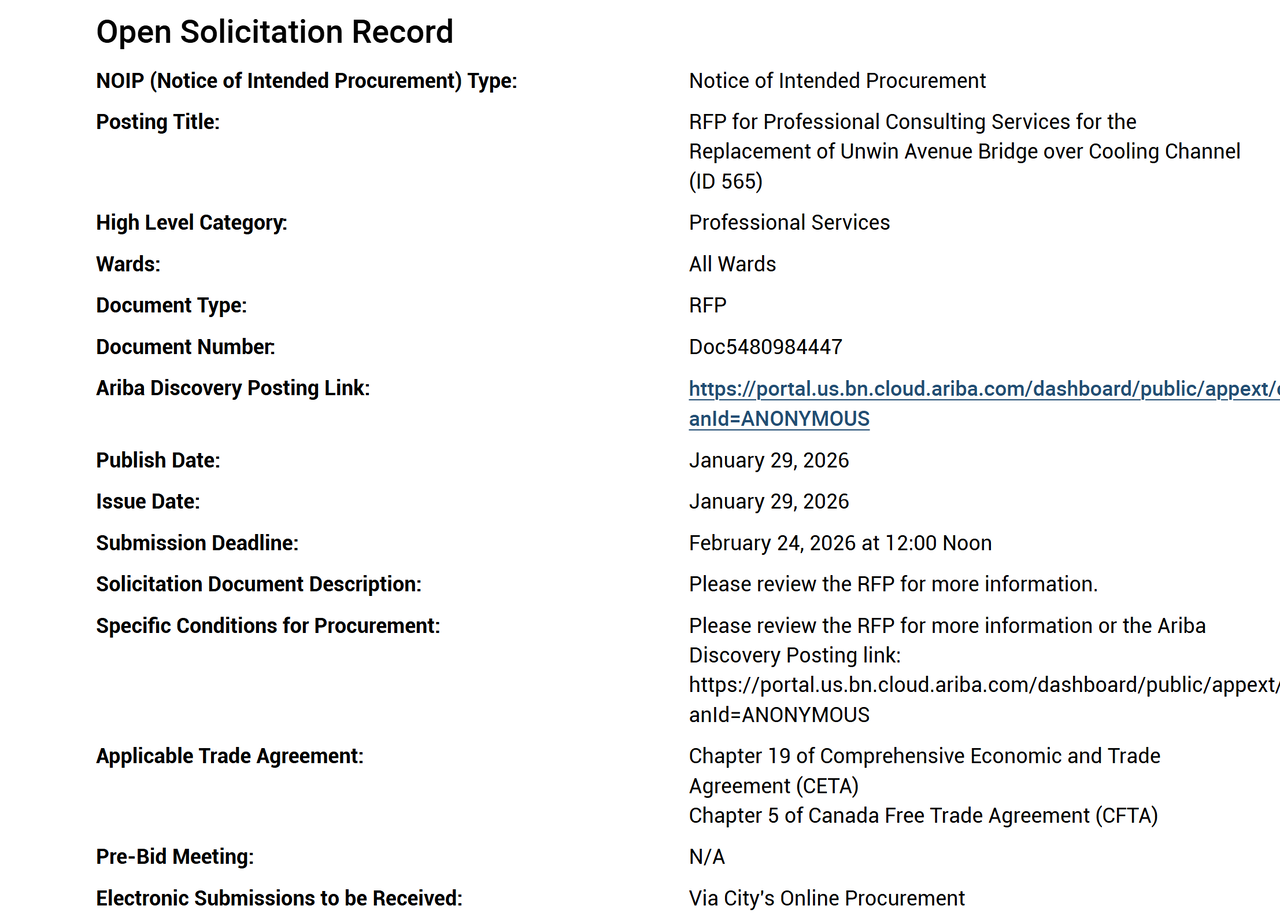Image resolution: width=1280 pixels, height=913 pixels.
Task: Click the Canada Free Trade Agreement line
Action: point(922,816)
